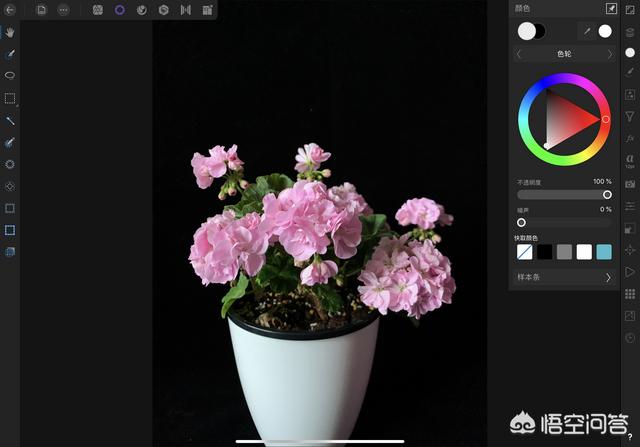
Task: Tap the 色轮 color wheel label
Action: (x=564, y=54)
